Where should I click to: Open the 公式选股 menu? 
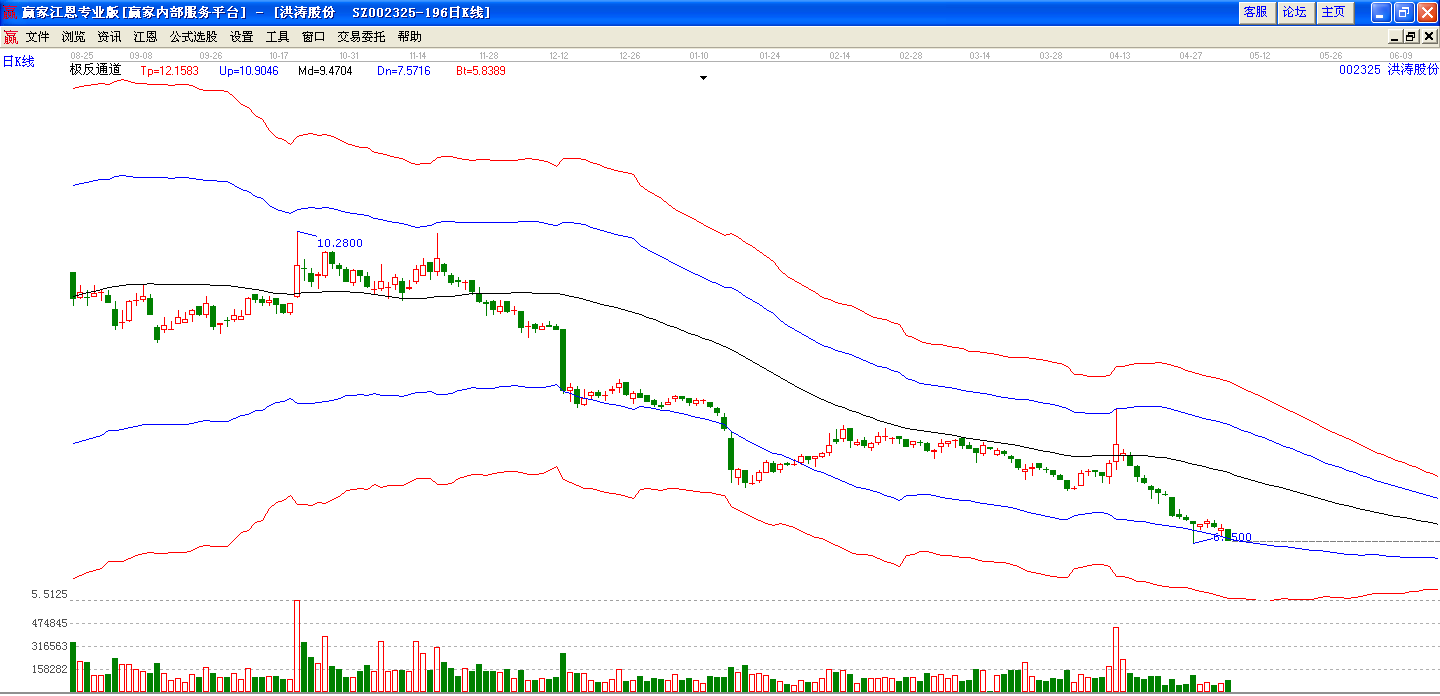[x=193, y=37]
